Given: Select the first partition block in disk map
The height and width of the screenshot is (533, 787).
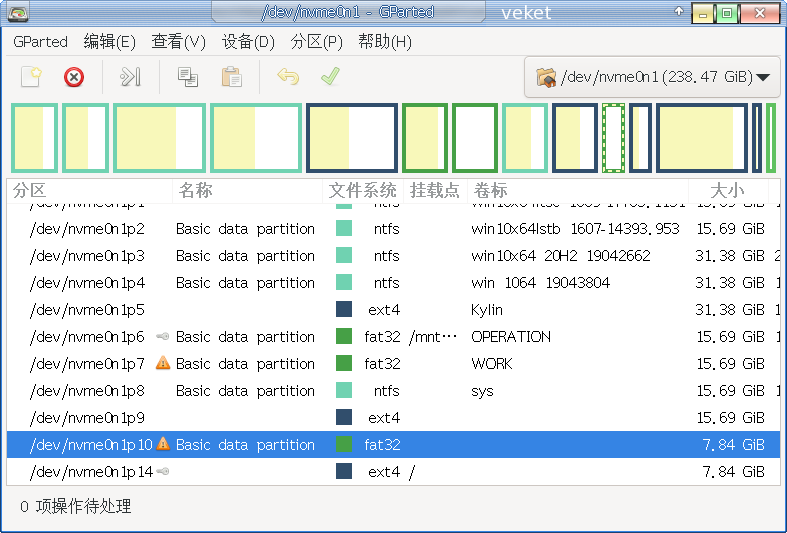Looking at the screenshot, I should (33, 137).
